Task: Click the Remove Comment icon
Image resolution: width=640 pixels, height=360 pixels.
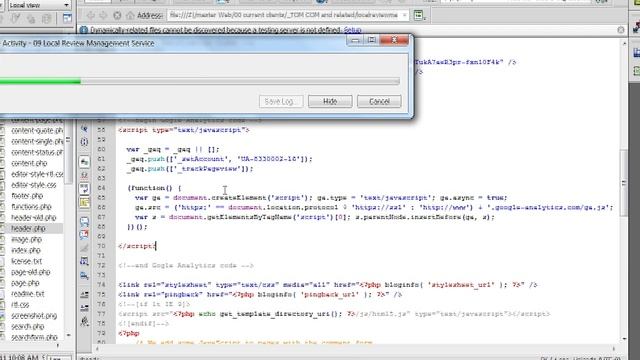Action: tap(84, 235)
